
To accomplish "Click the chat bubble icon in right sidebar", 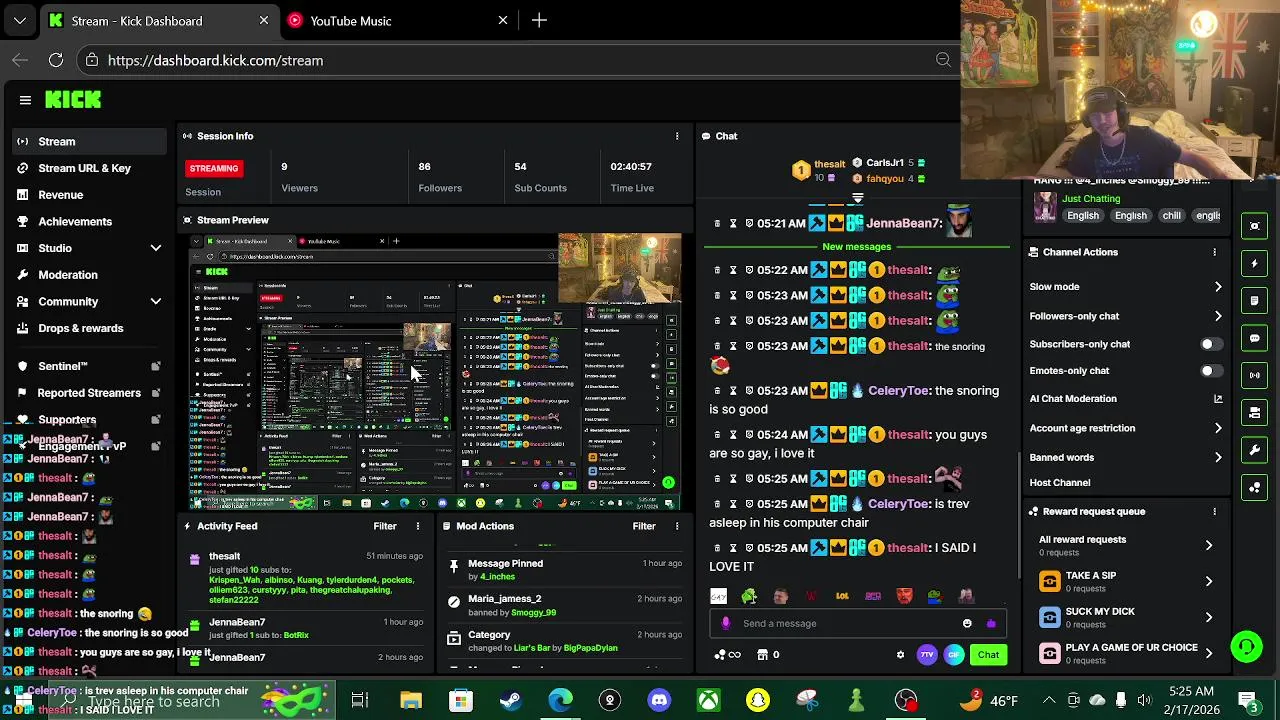I will pyautogui.click(x=1255, y=338).
